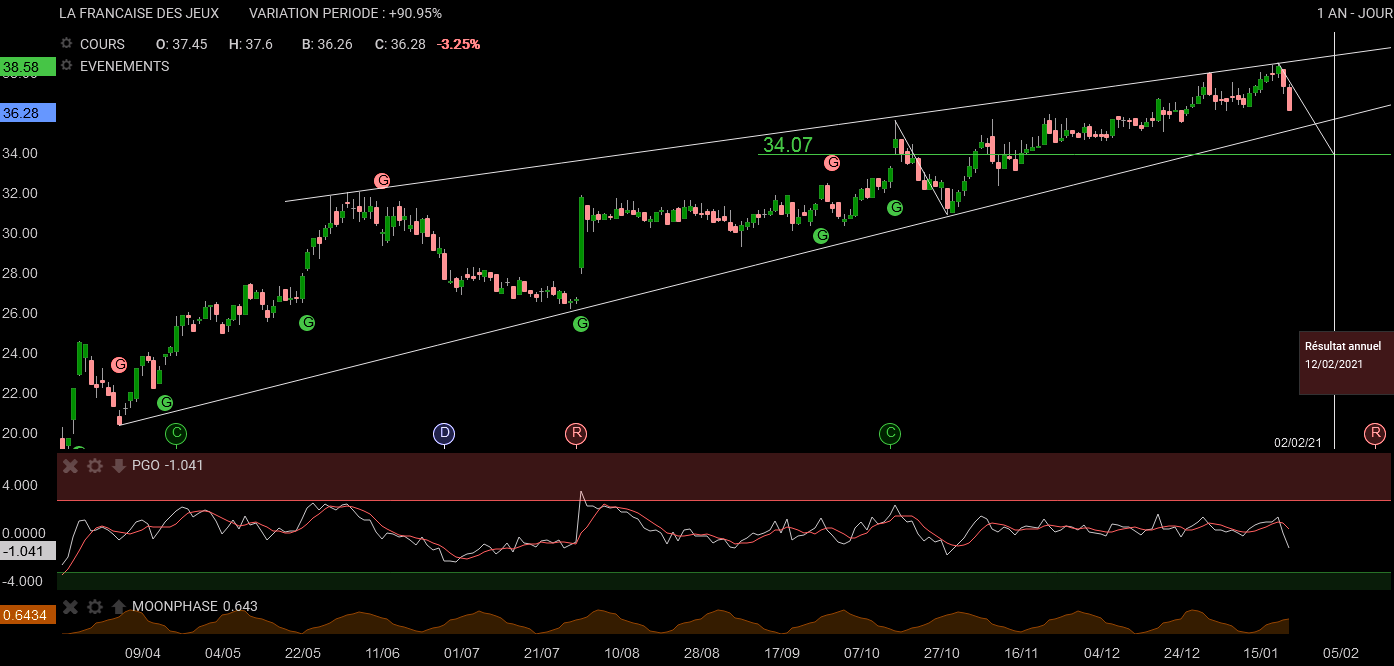Viewport: 1394px width, 666px height.
Task: Open the EVENEMENTS settings gear
Action: point(67,66)
